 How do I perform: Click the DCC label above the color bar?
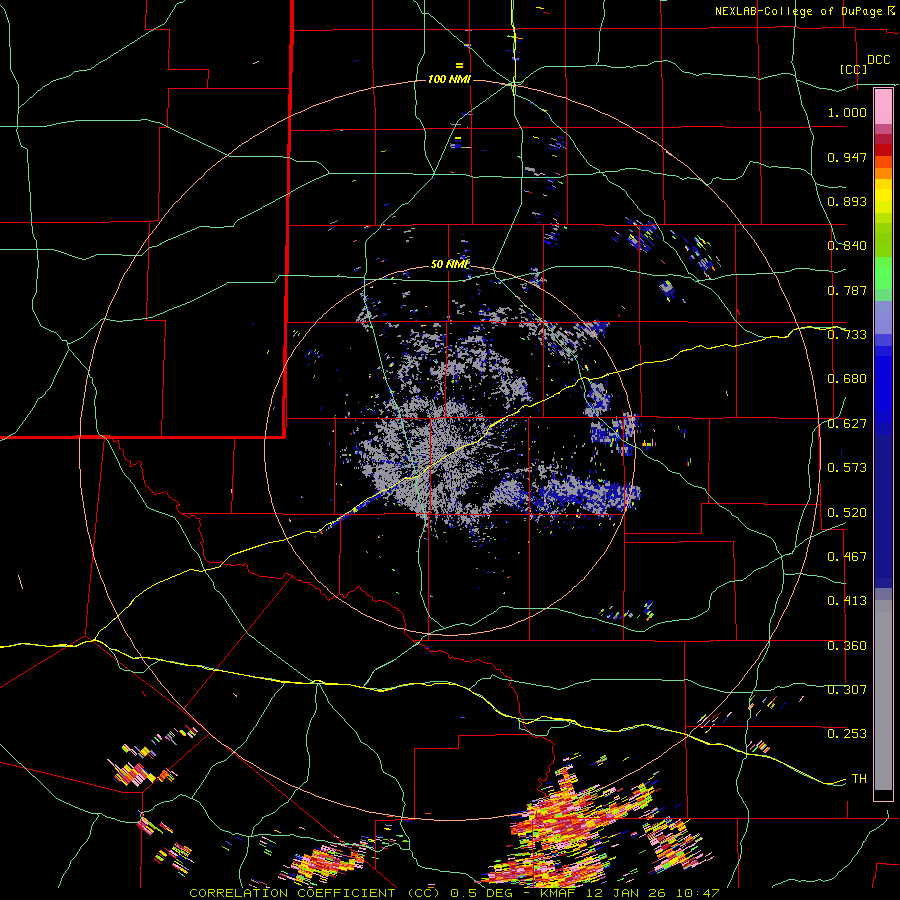click(x=878, y=60)
